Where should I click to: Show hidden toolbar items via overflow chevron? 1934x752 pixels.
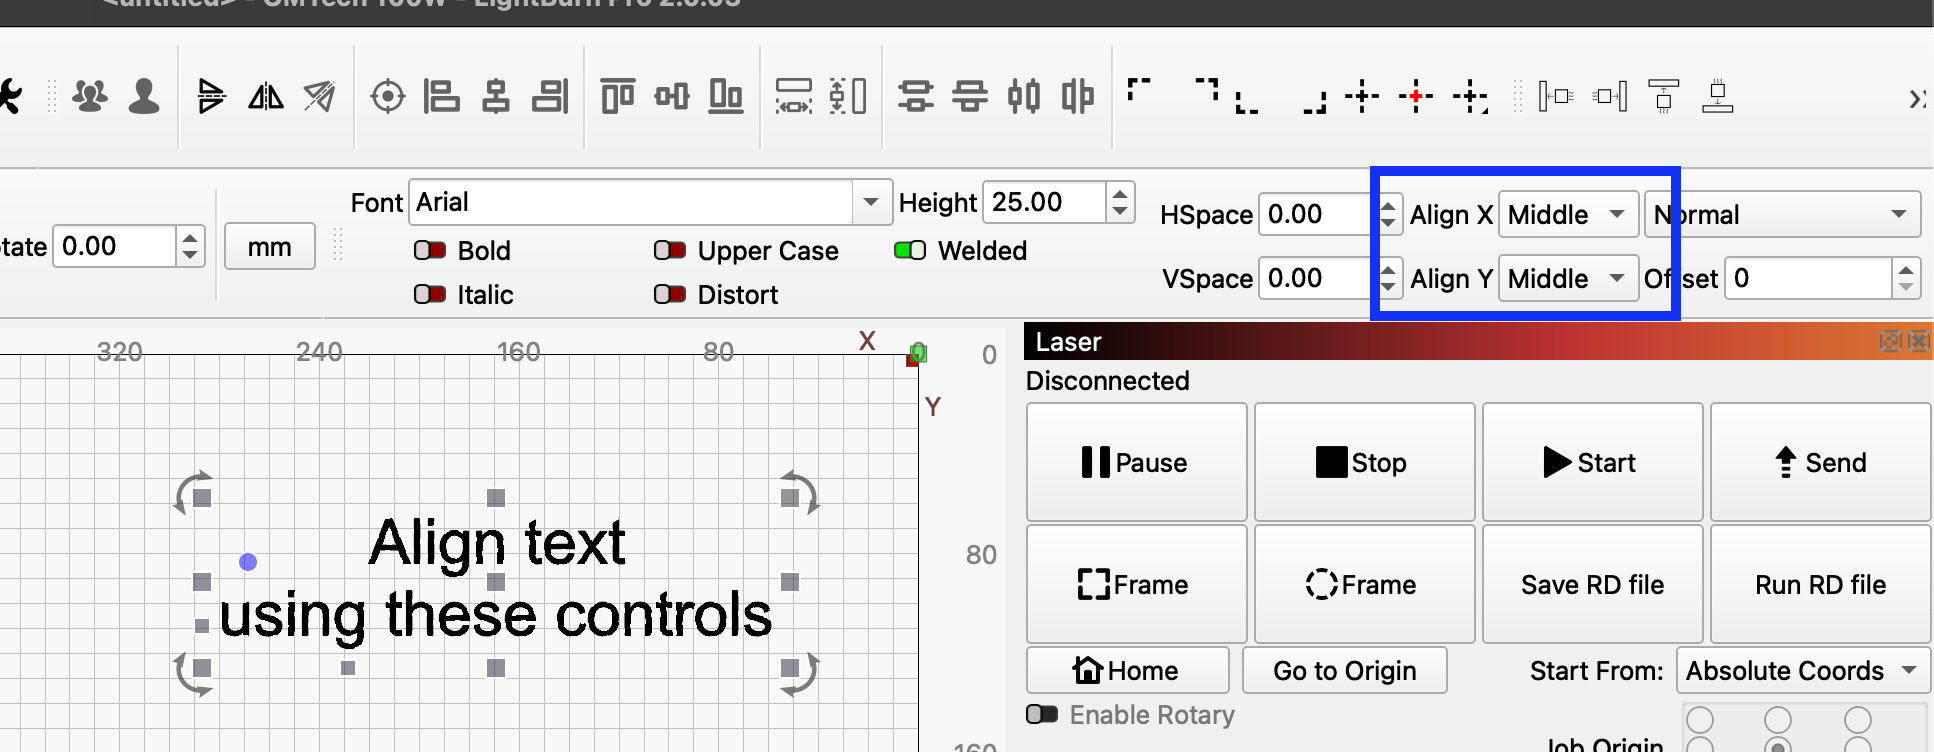point(1918,98)
